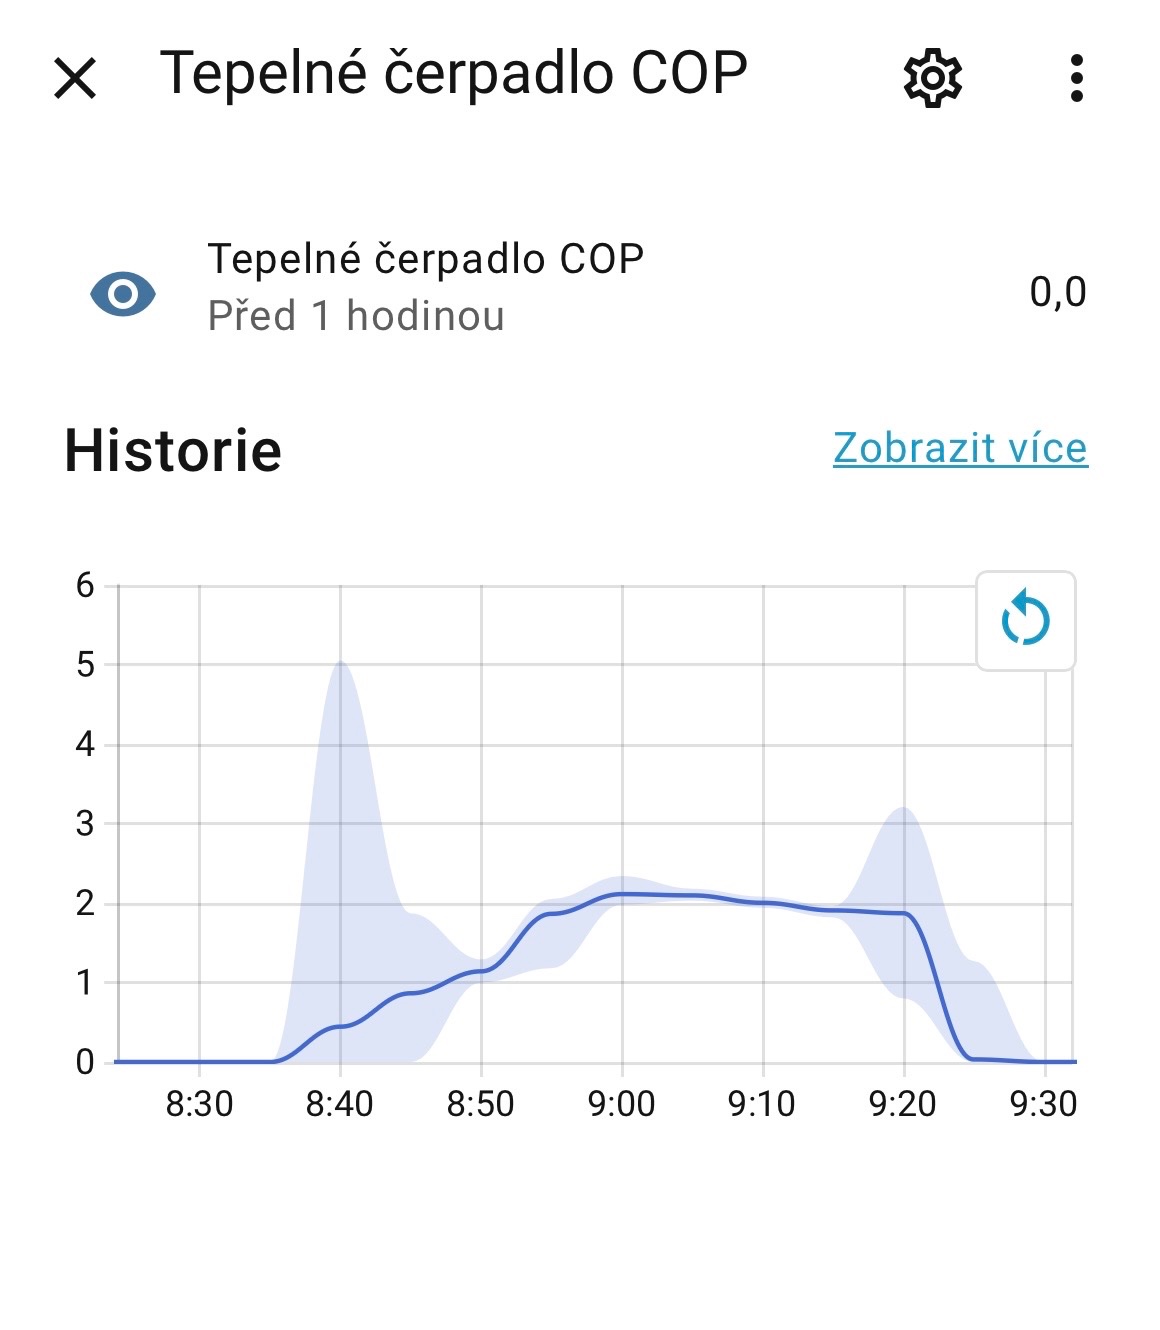Click the 9:00 label on the time axis

coord(621,1104)
